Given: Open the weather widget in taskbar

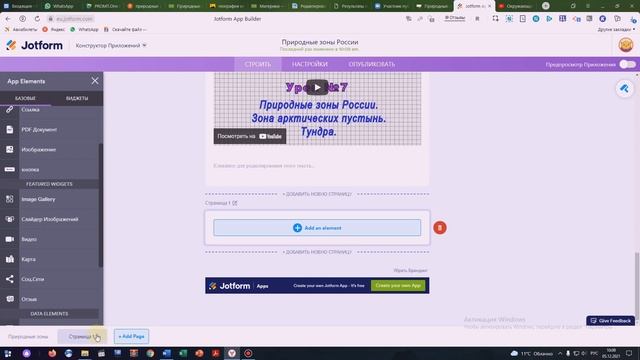Looking at the screenshot, I should (x=532, y=353).
